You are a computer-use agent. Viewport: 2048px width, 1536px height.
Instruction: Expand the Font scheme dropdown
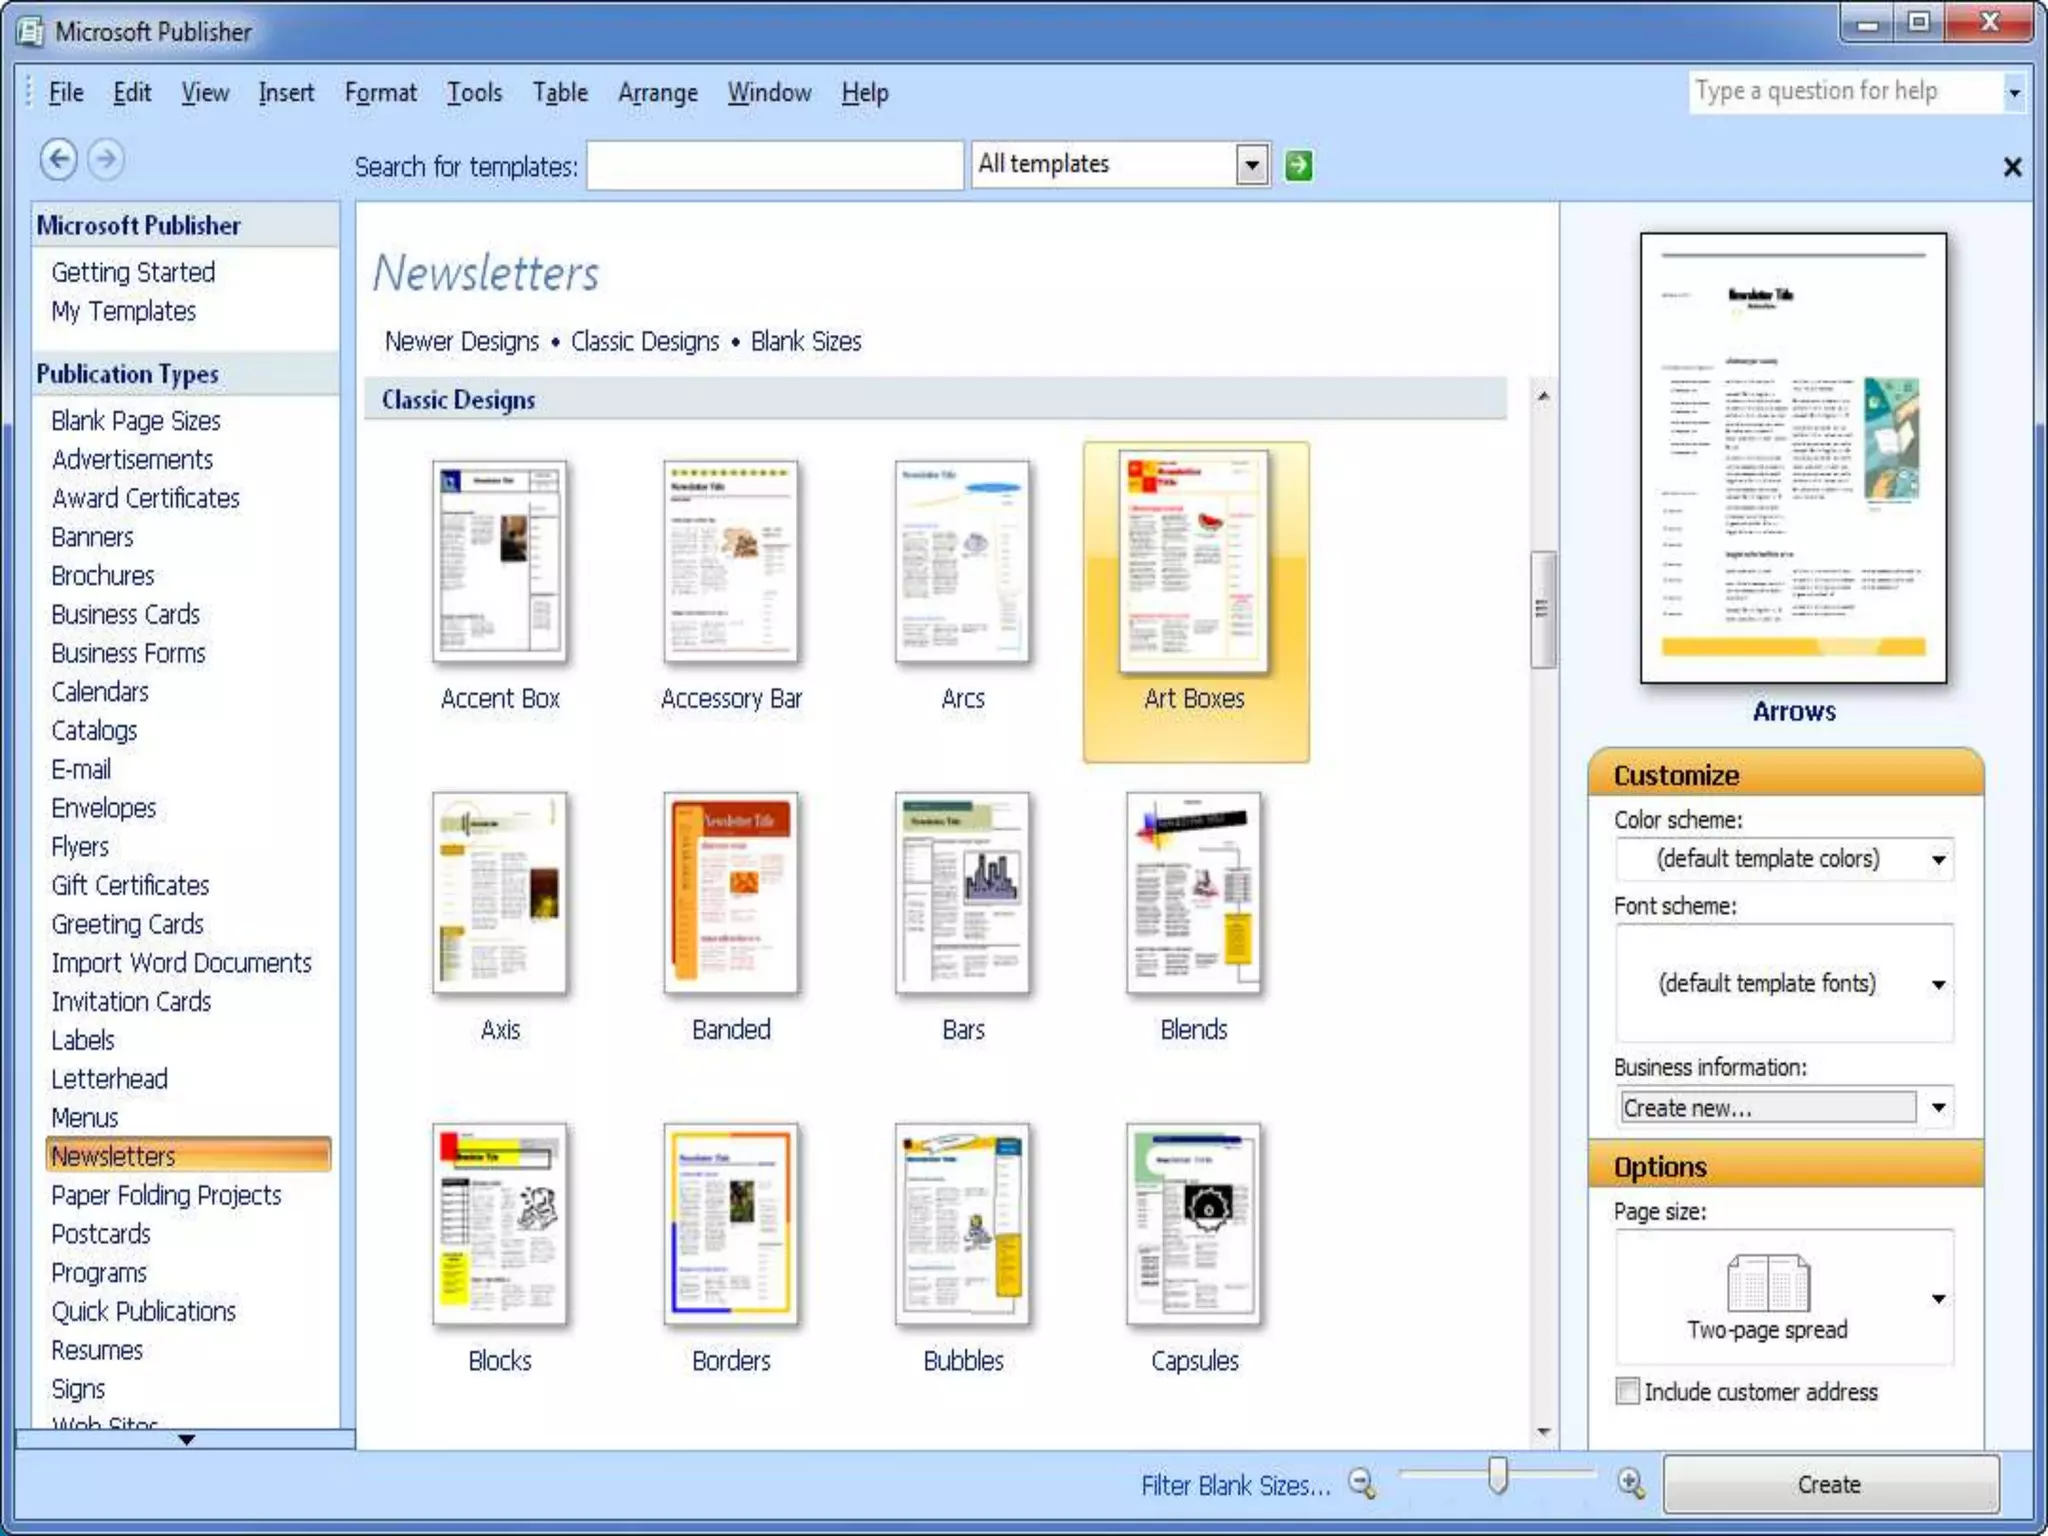tap(1938, 985)
